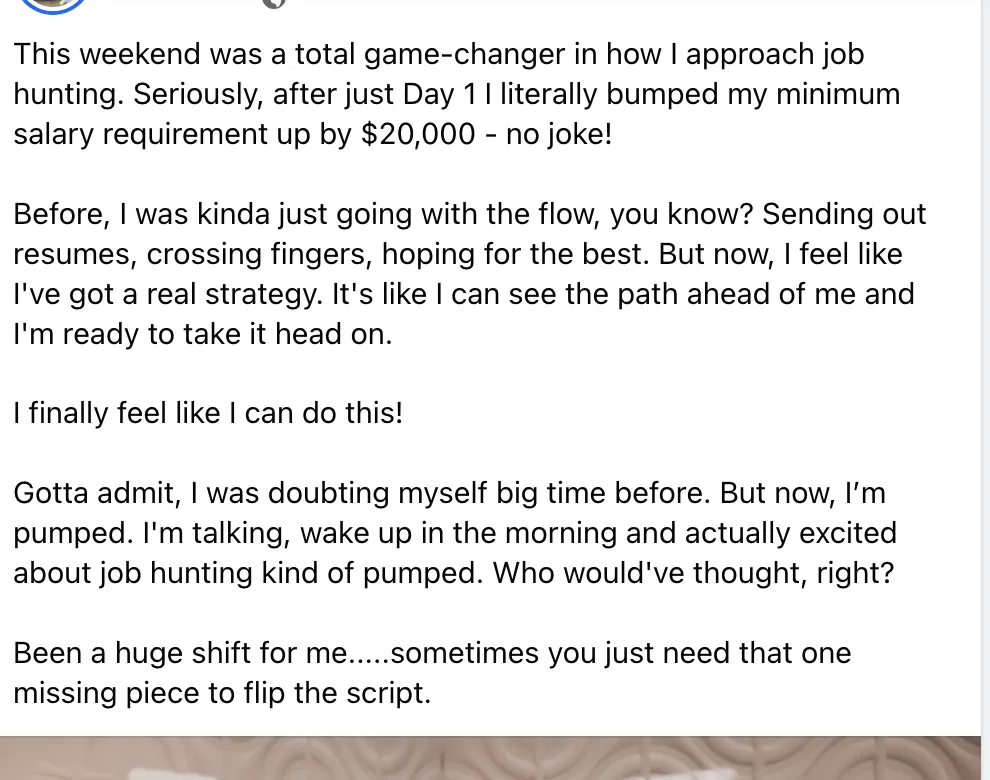
Task: Click the "I finally feel like I can do this!" line
Action: [208, 413]
